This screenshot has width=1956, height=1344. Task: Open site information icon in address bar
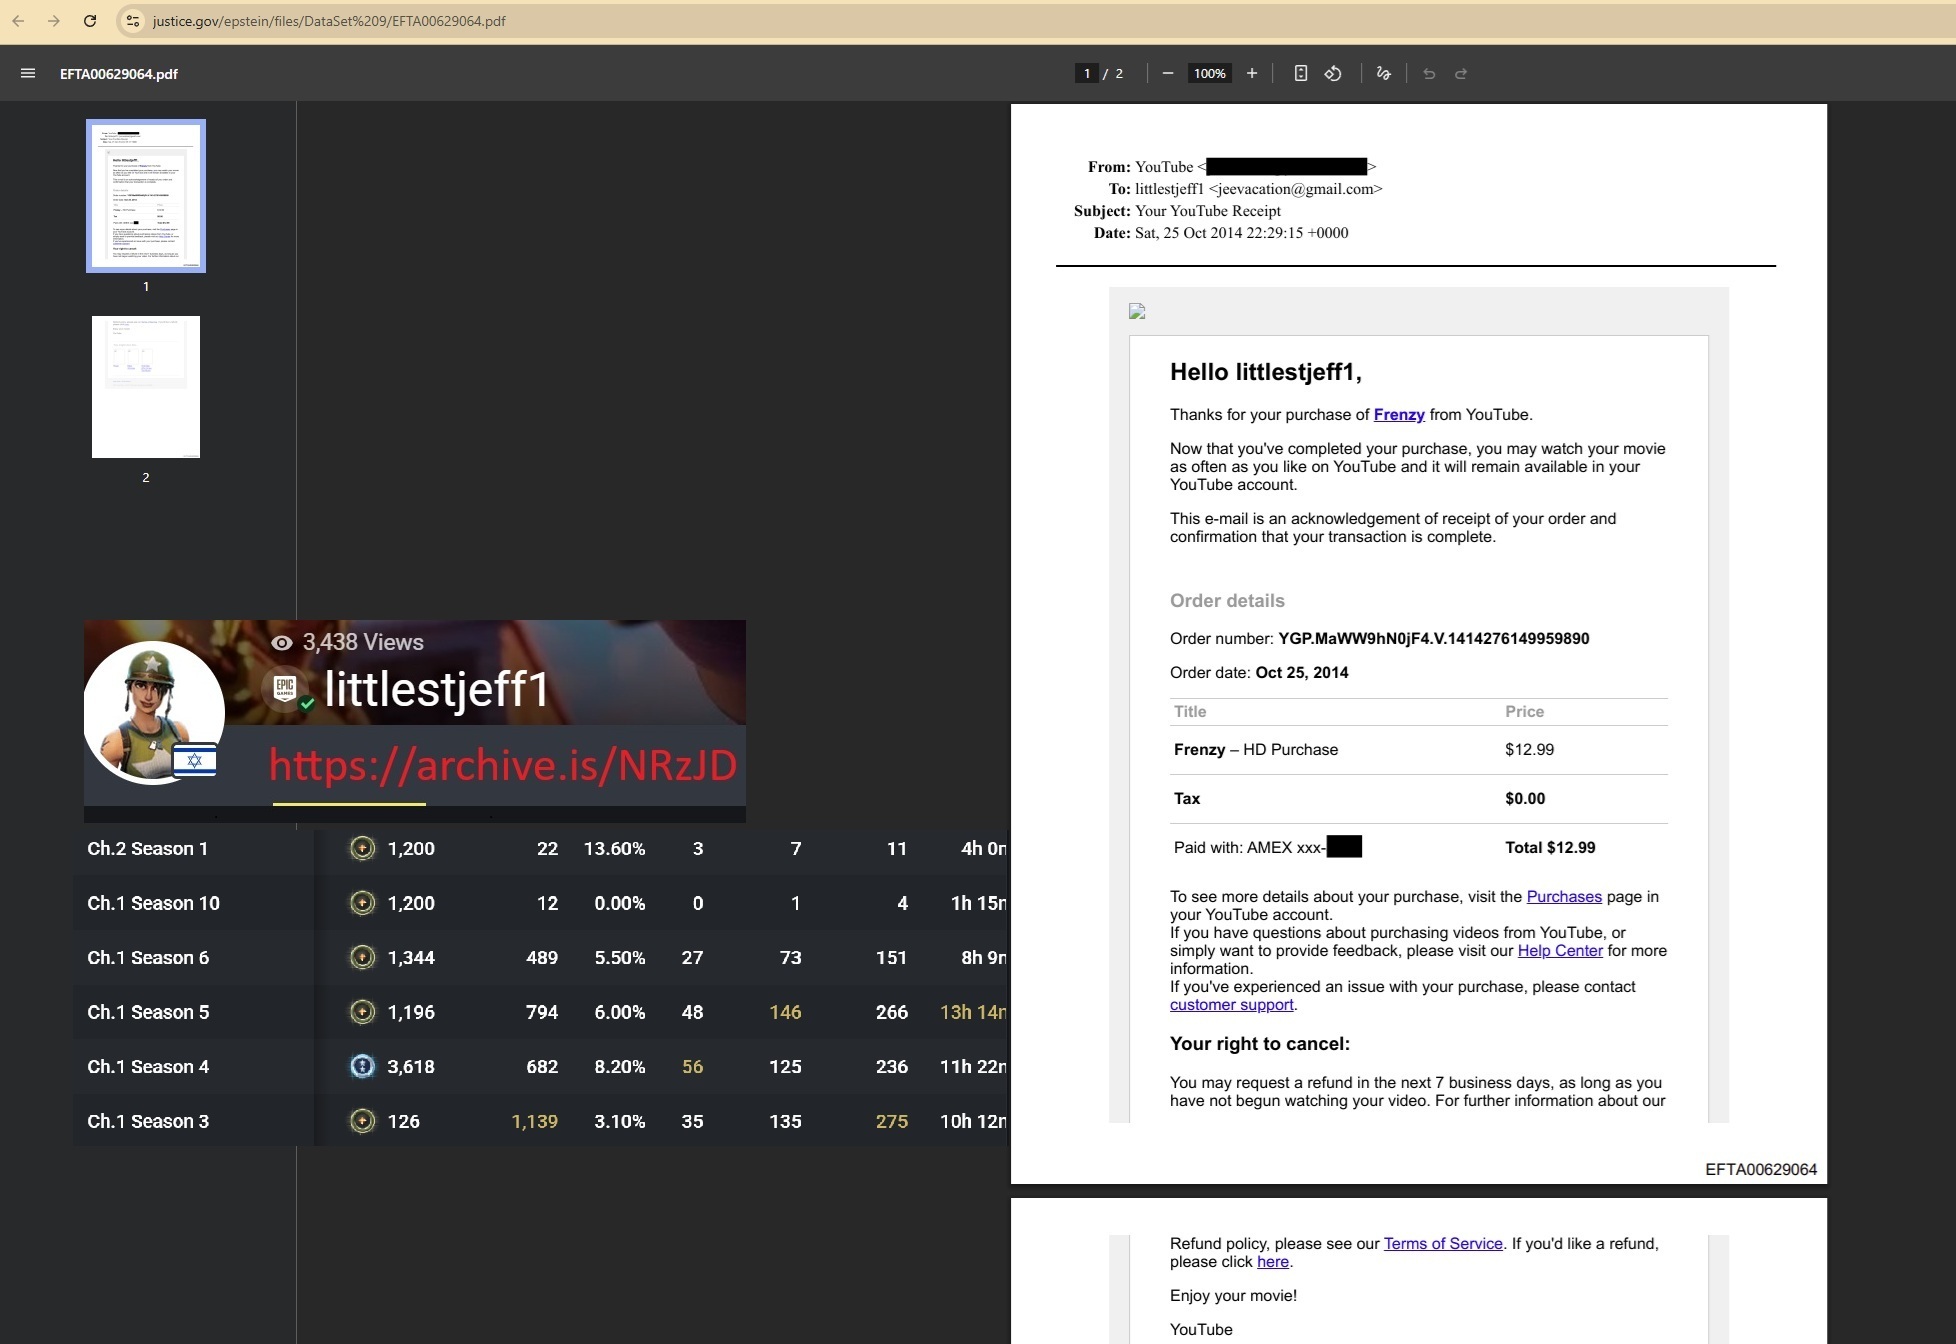point(132,21)
